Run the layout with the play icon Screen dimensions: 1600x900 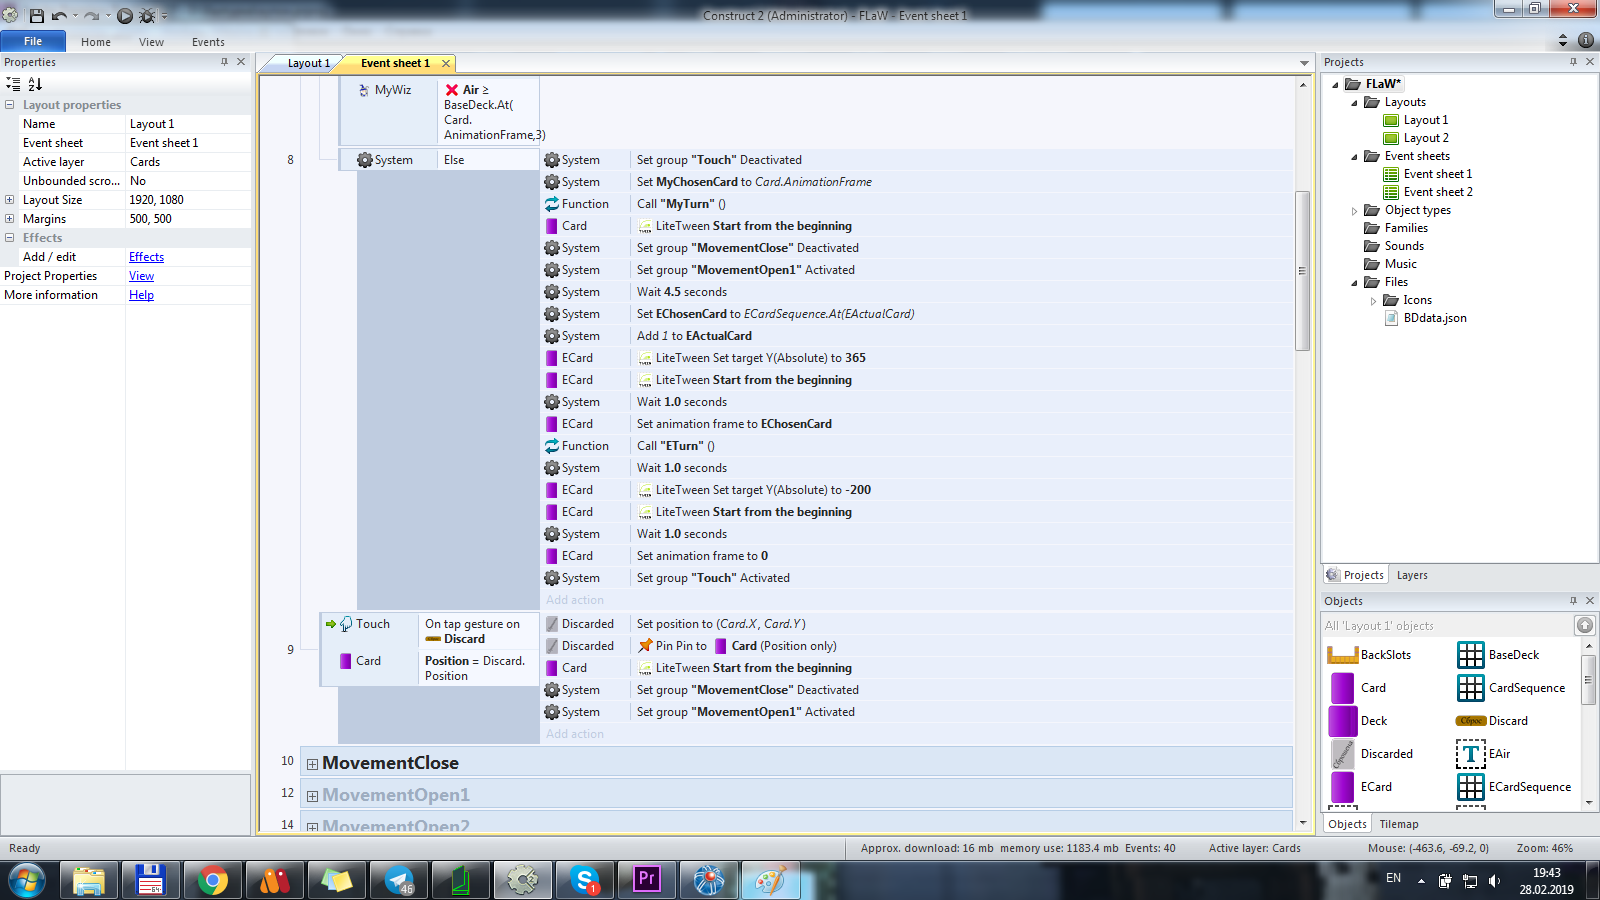pyautogui.click(x=125, y=15)
